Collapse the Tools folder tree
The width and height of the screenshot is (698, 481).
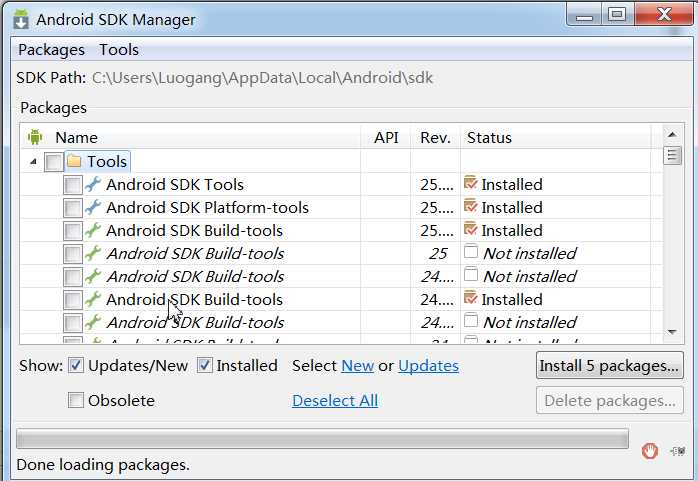(x=33, y=162)
